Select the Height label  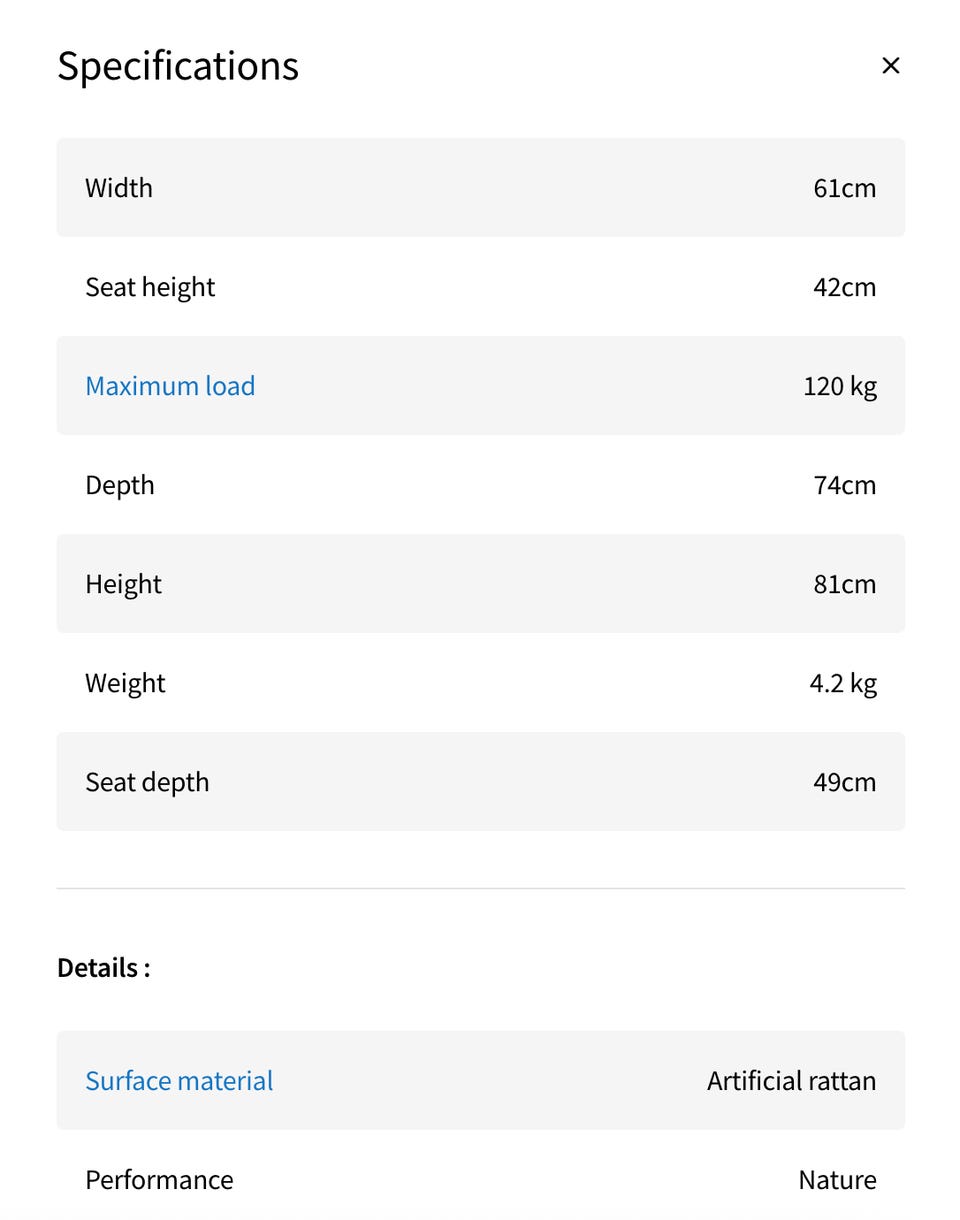123,584
